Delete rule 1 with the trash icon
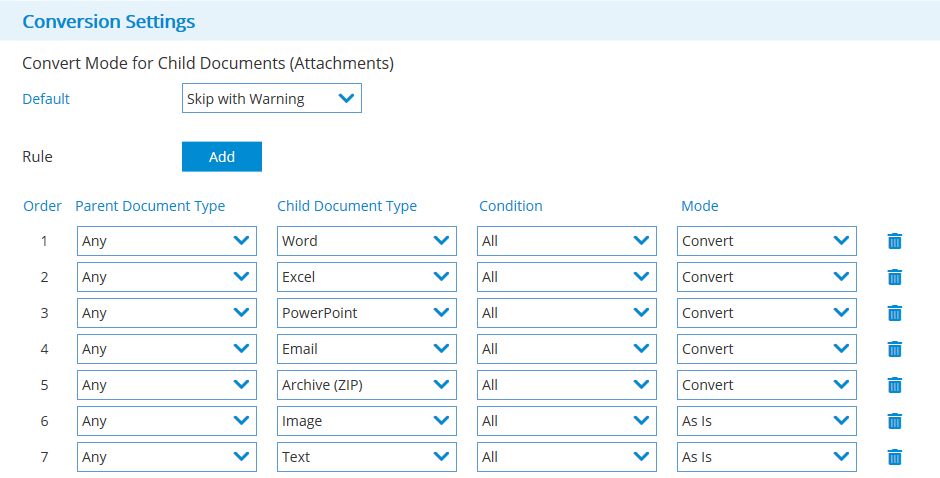Viewport: 940px width, 478px height. pyautogui.click(x=894, y=241)
